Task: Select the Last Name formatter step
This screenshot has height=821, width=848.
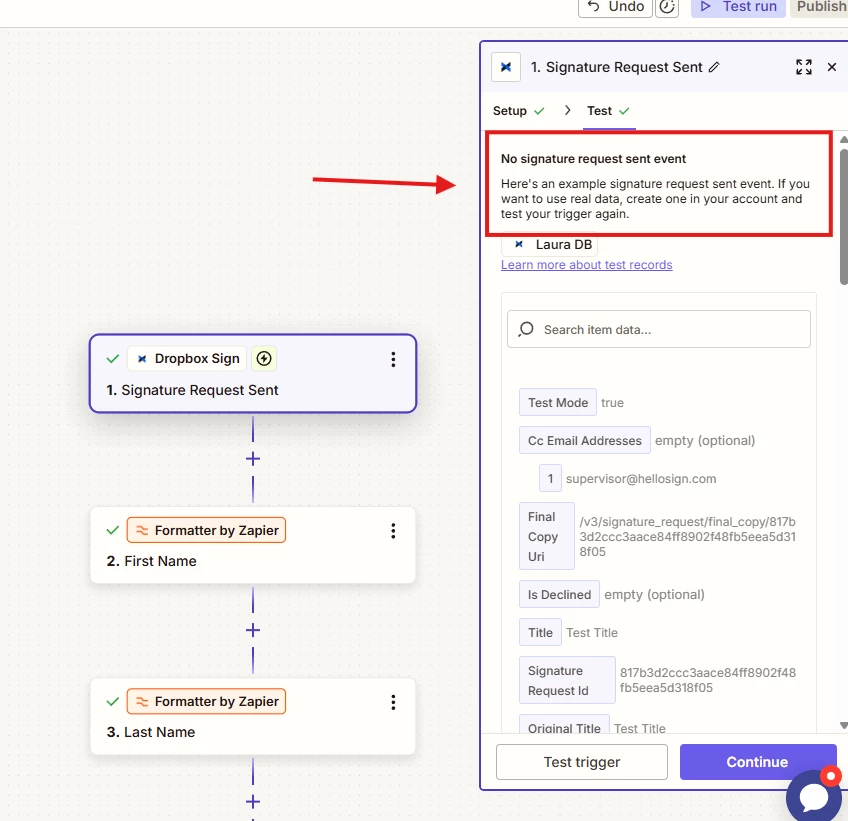Action: point(253,716)
